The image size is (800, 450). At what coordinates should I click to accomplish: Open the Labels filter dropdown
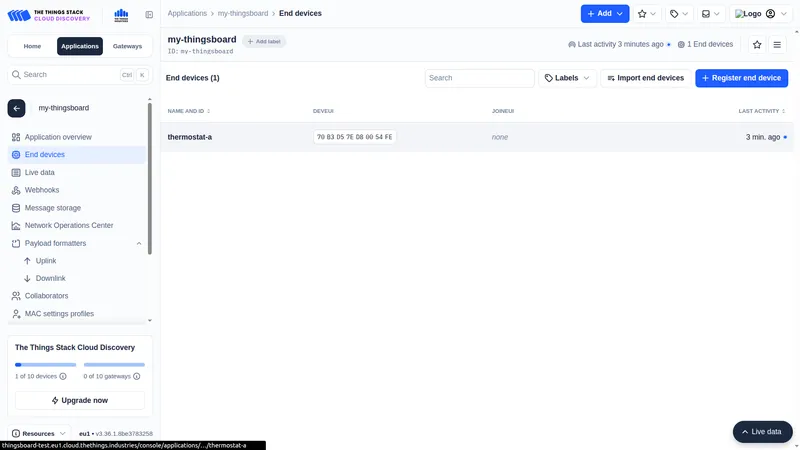tap(567, 78)
